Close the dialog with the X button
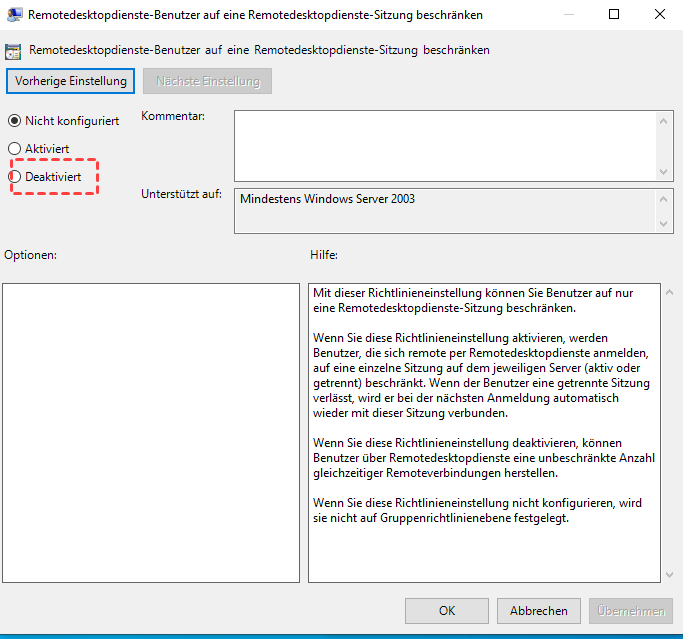Screen dimensions: 683x639 [x=660, y=15]
